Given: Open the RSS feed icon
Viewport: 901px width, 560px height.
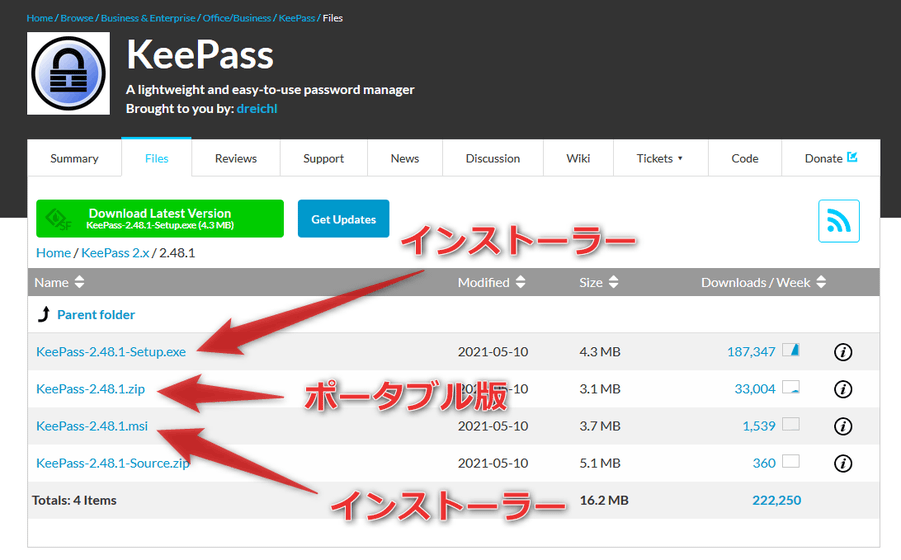Looking at the screenshot, I should tap(838, 221).
